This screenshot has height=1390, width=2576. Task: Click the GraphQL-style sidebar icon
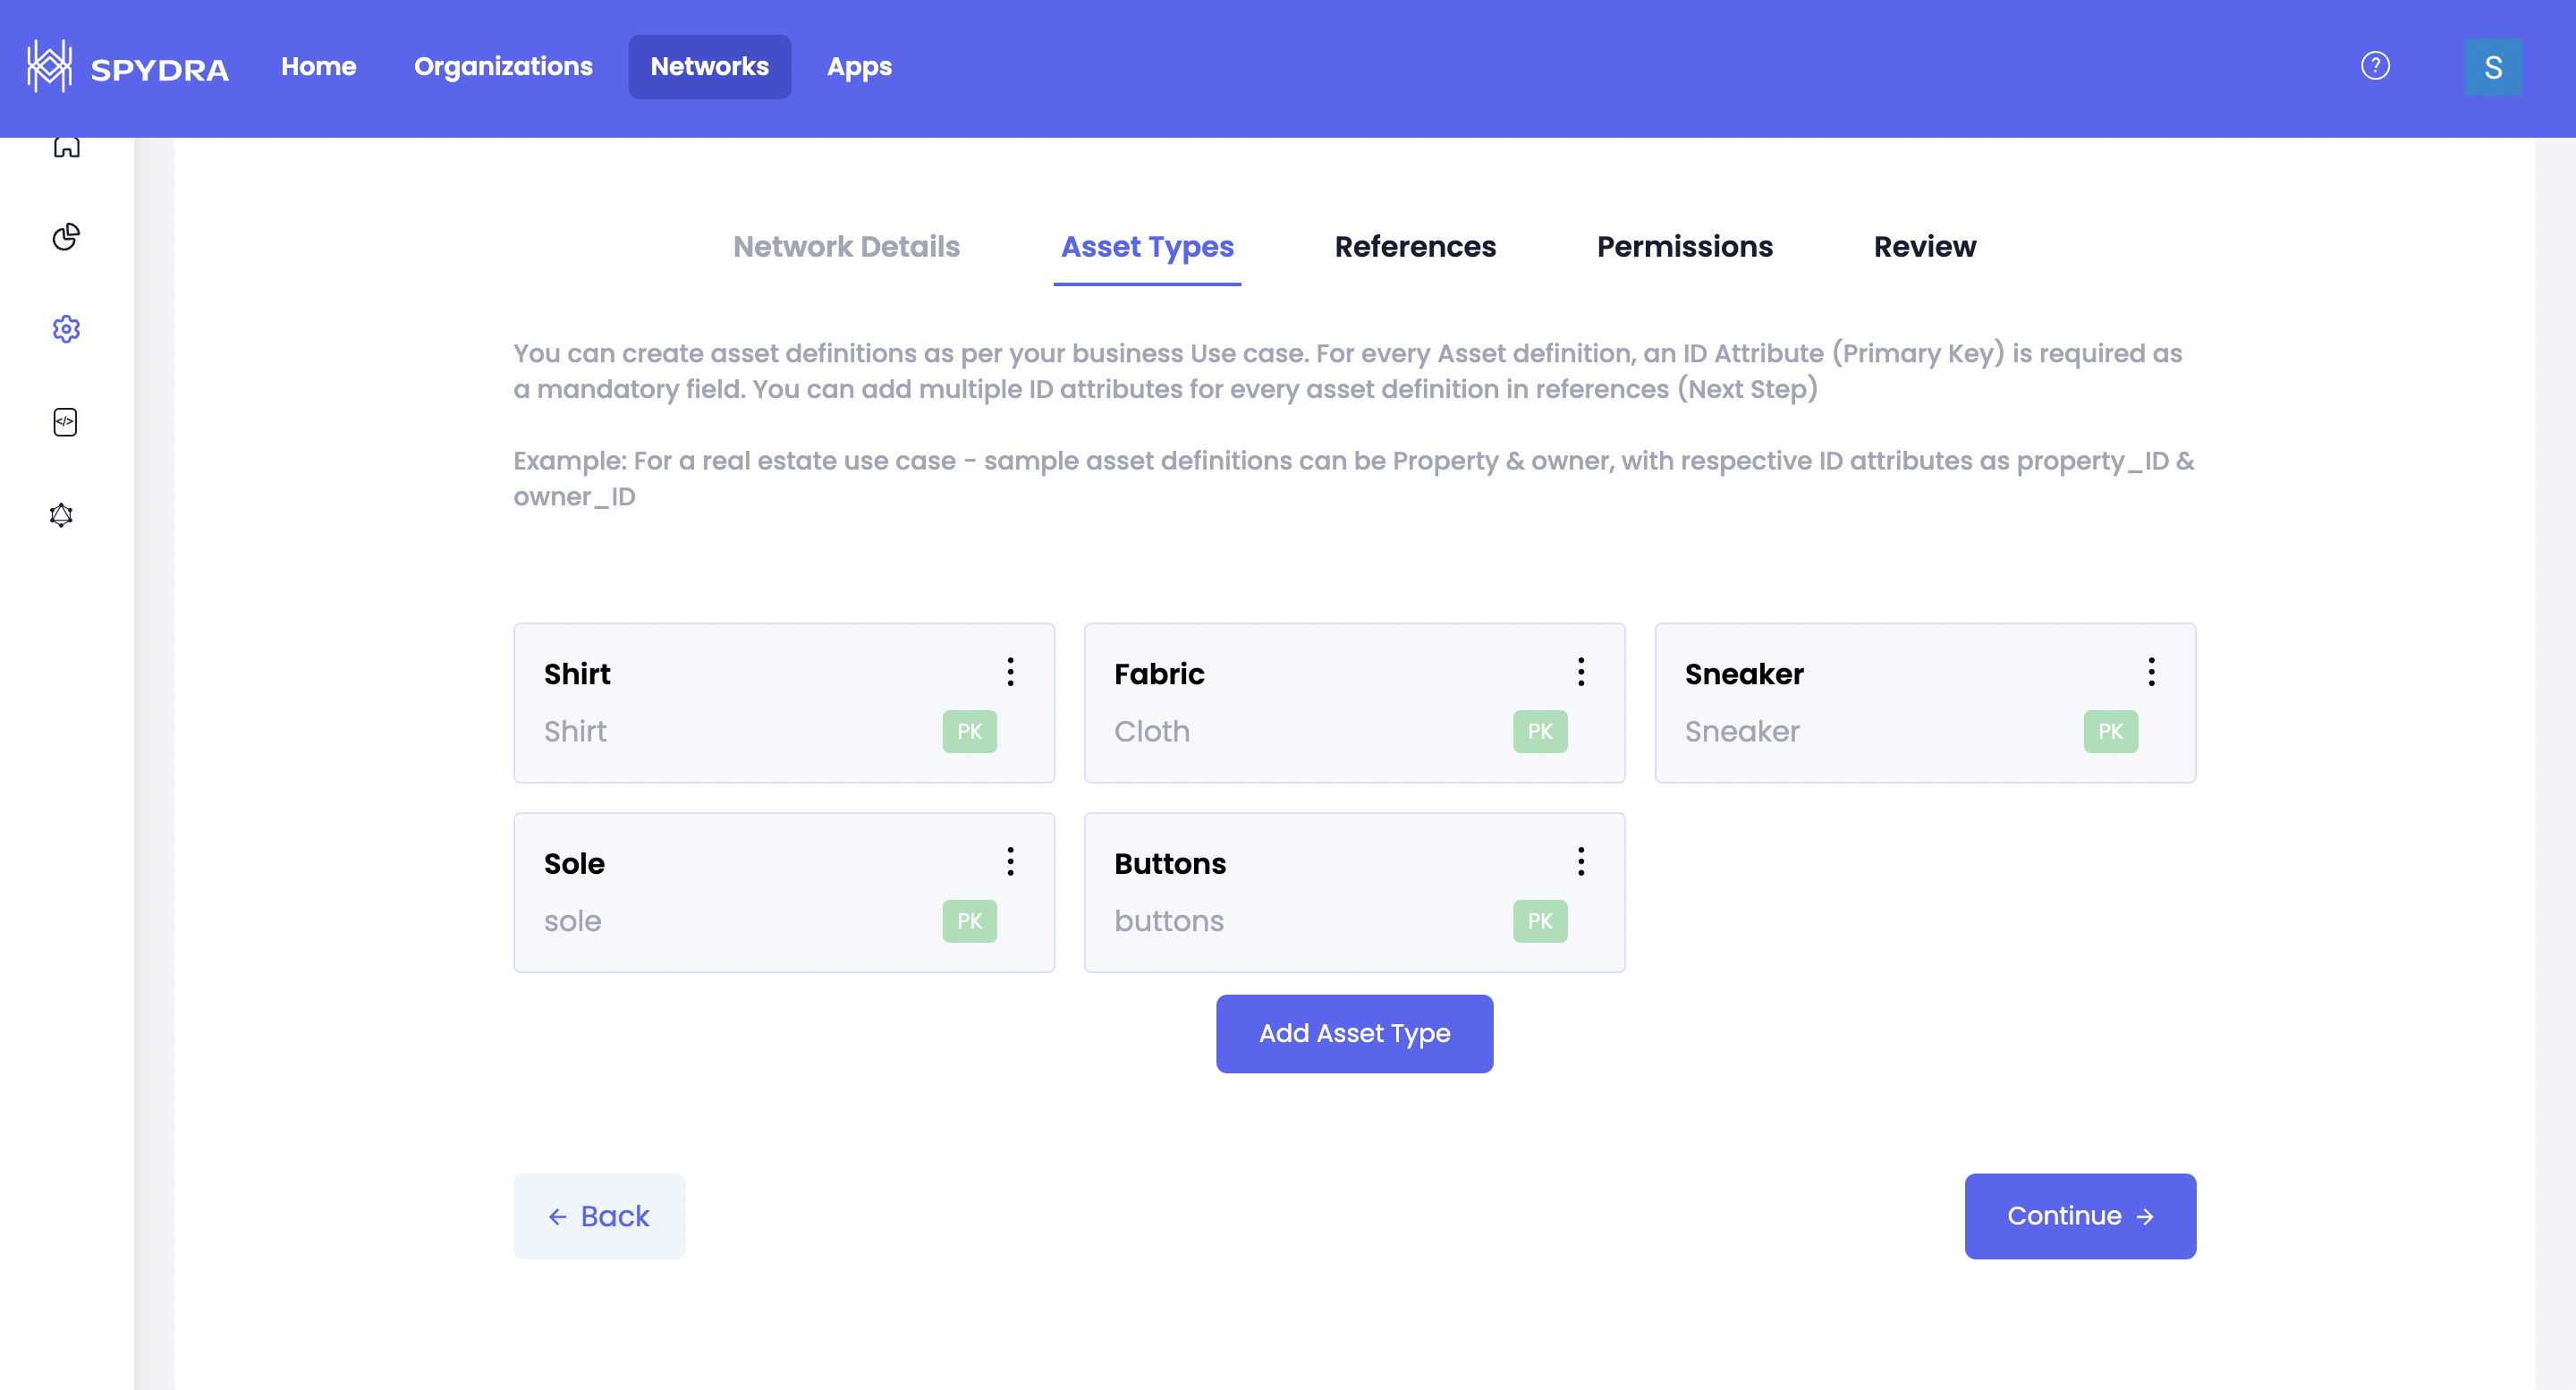[x=62, y=515]
